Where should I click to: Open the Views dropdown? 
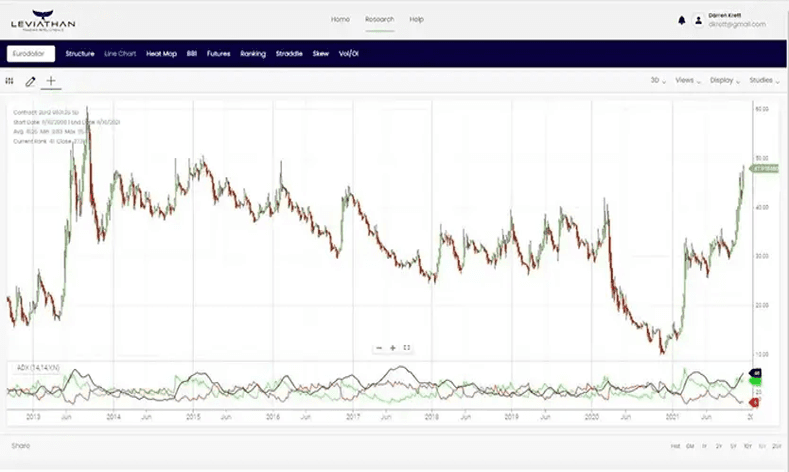pos(686,80)
